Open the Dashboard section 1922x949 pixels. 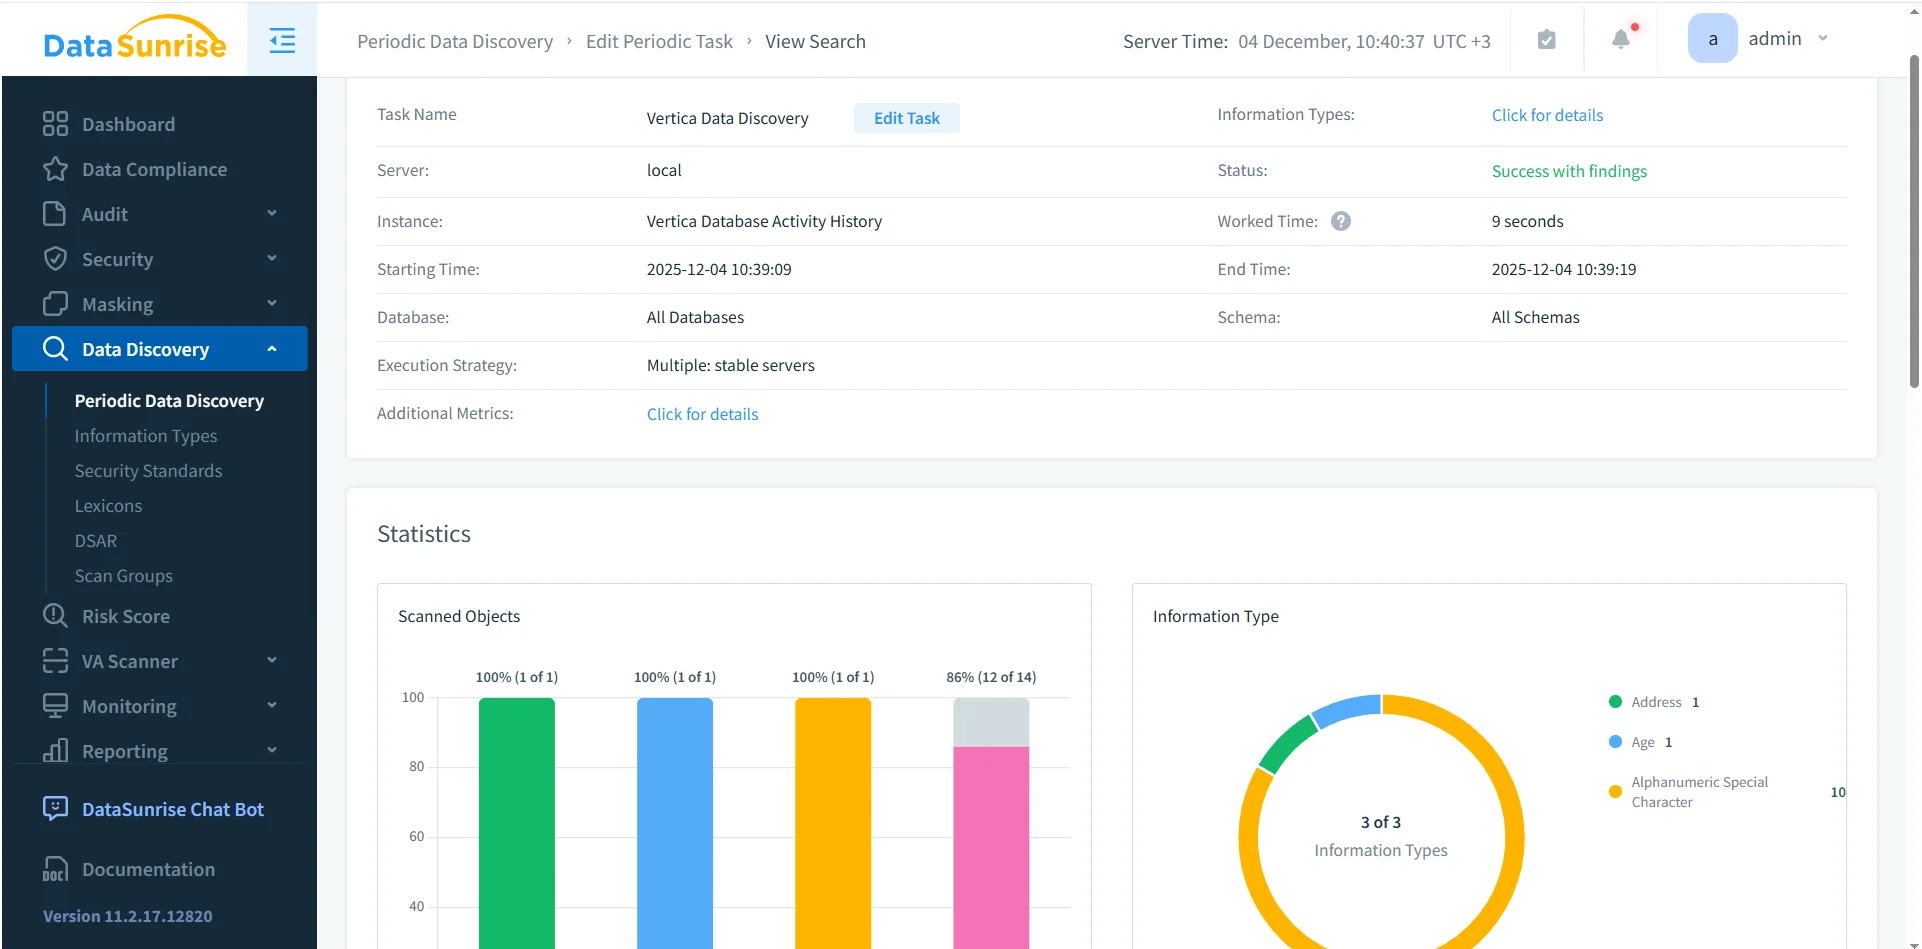coord(128,124)
